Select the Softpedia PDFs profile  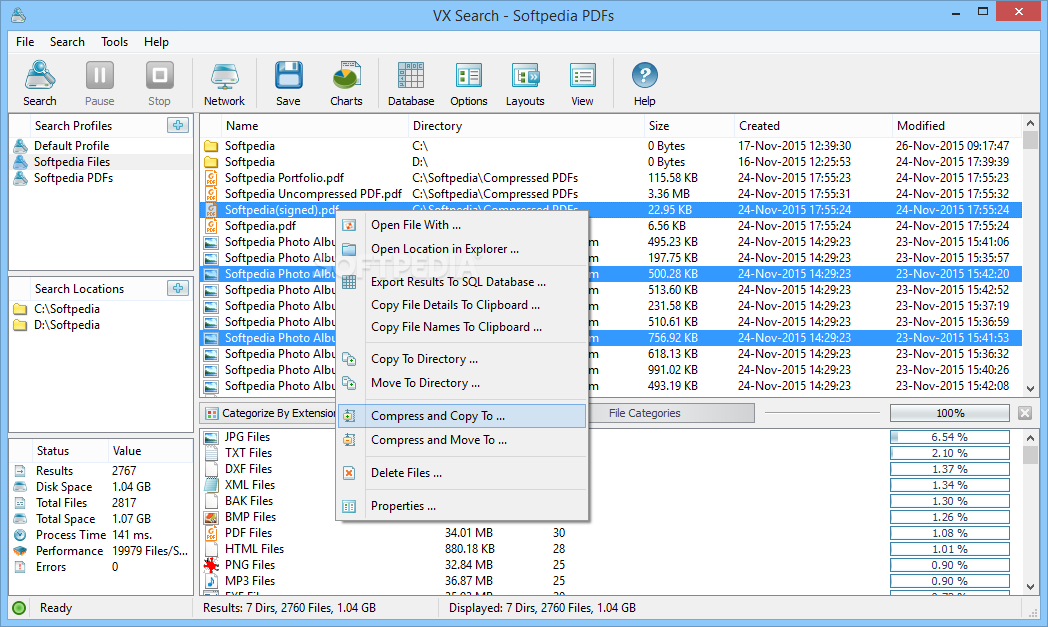click(x=102, y=178)
